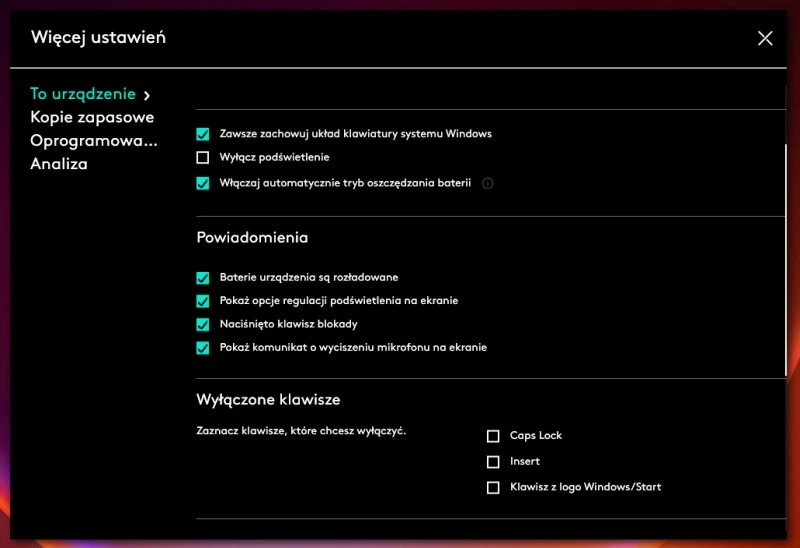
Task: Click the battery saver info icon
Action: click(488, 184)
